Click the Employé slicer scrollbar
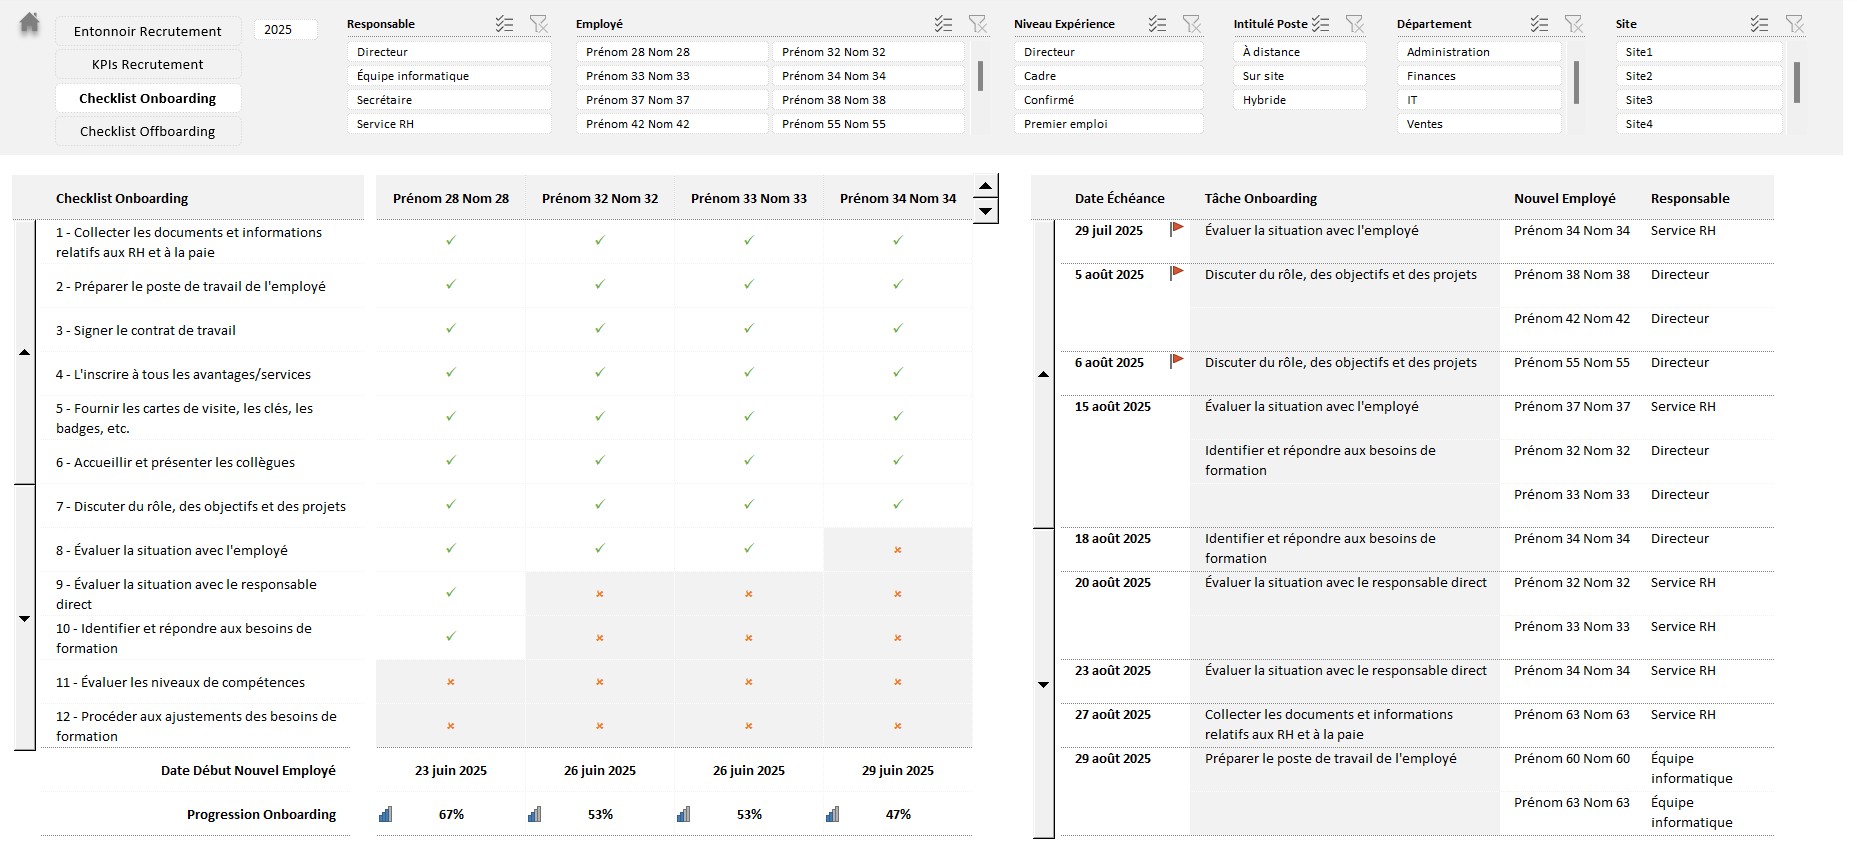Screen dimensions: 1857x853 (x=980, y=76)
